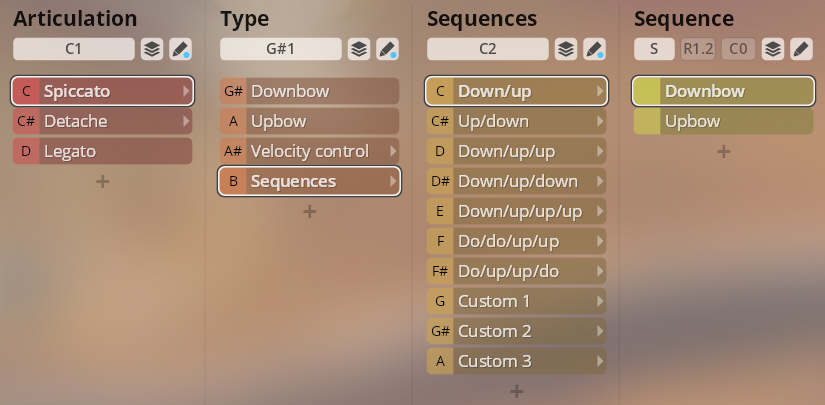Click the layers icon in Articulation column
825x405 pixels.
click(x=151, y=49)
